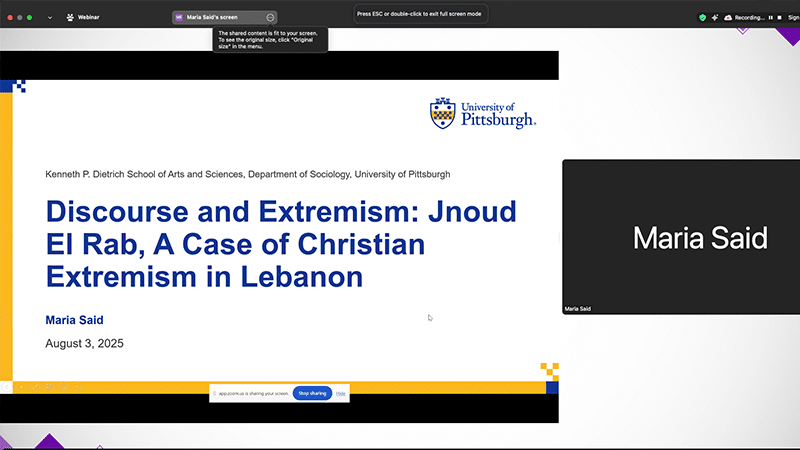Click the green encryption shield icon
The height and width of the screenshot is (450, 800).
[x=702, y=17]
